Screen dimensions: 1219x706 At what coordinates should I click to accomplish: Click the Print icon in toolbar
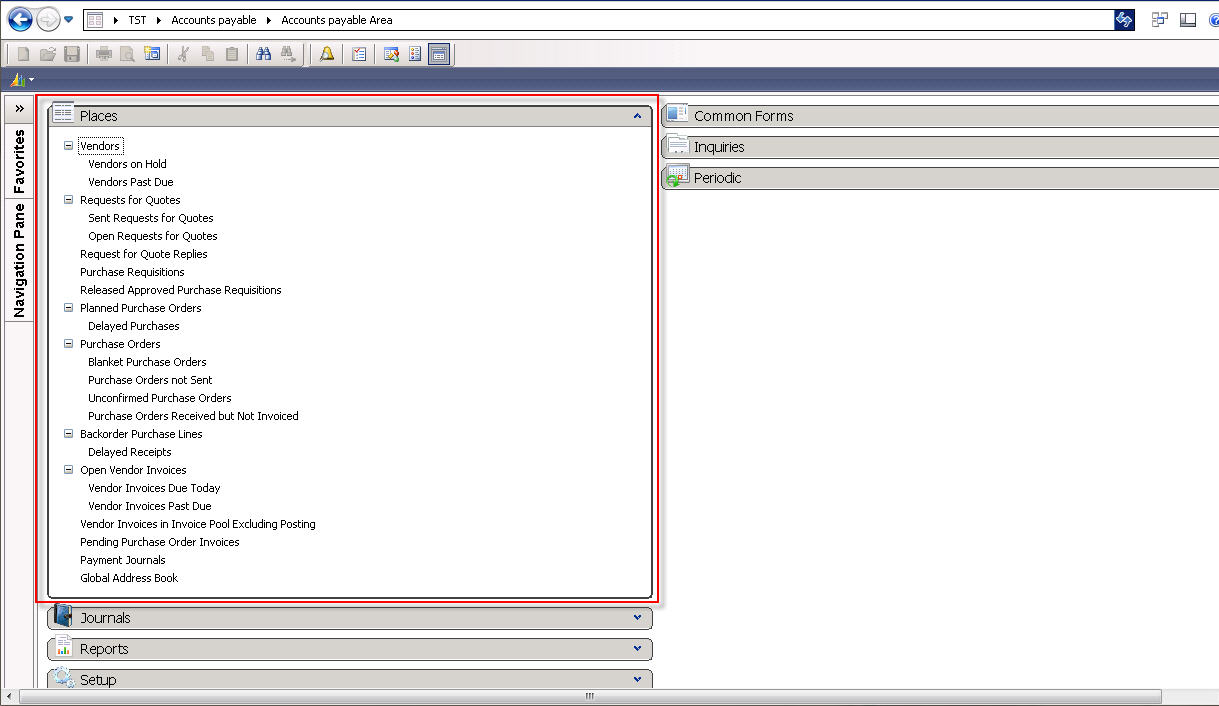(x=104, y=54)
